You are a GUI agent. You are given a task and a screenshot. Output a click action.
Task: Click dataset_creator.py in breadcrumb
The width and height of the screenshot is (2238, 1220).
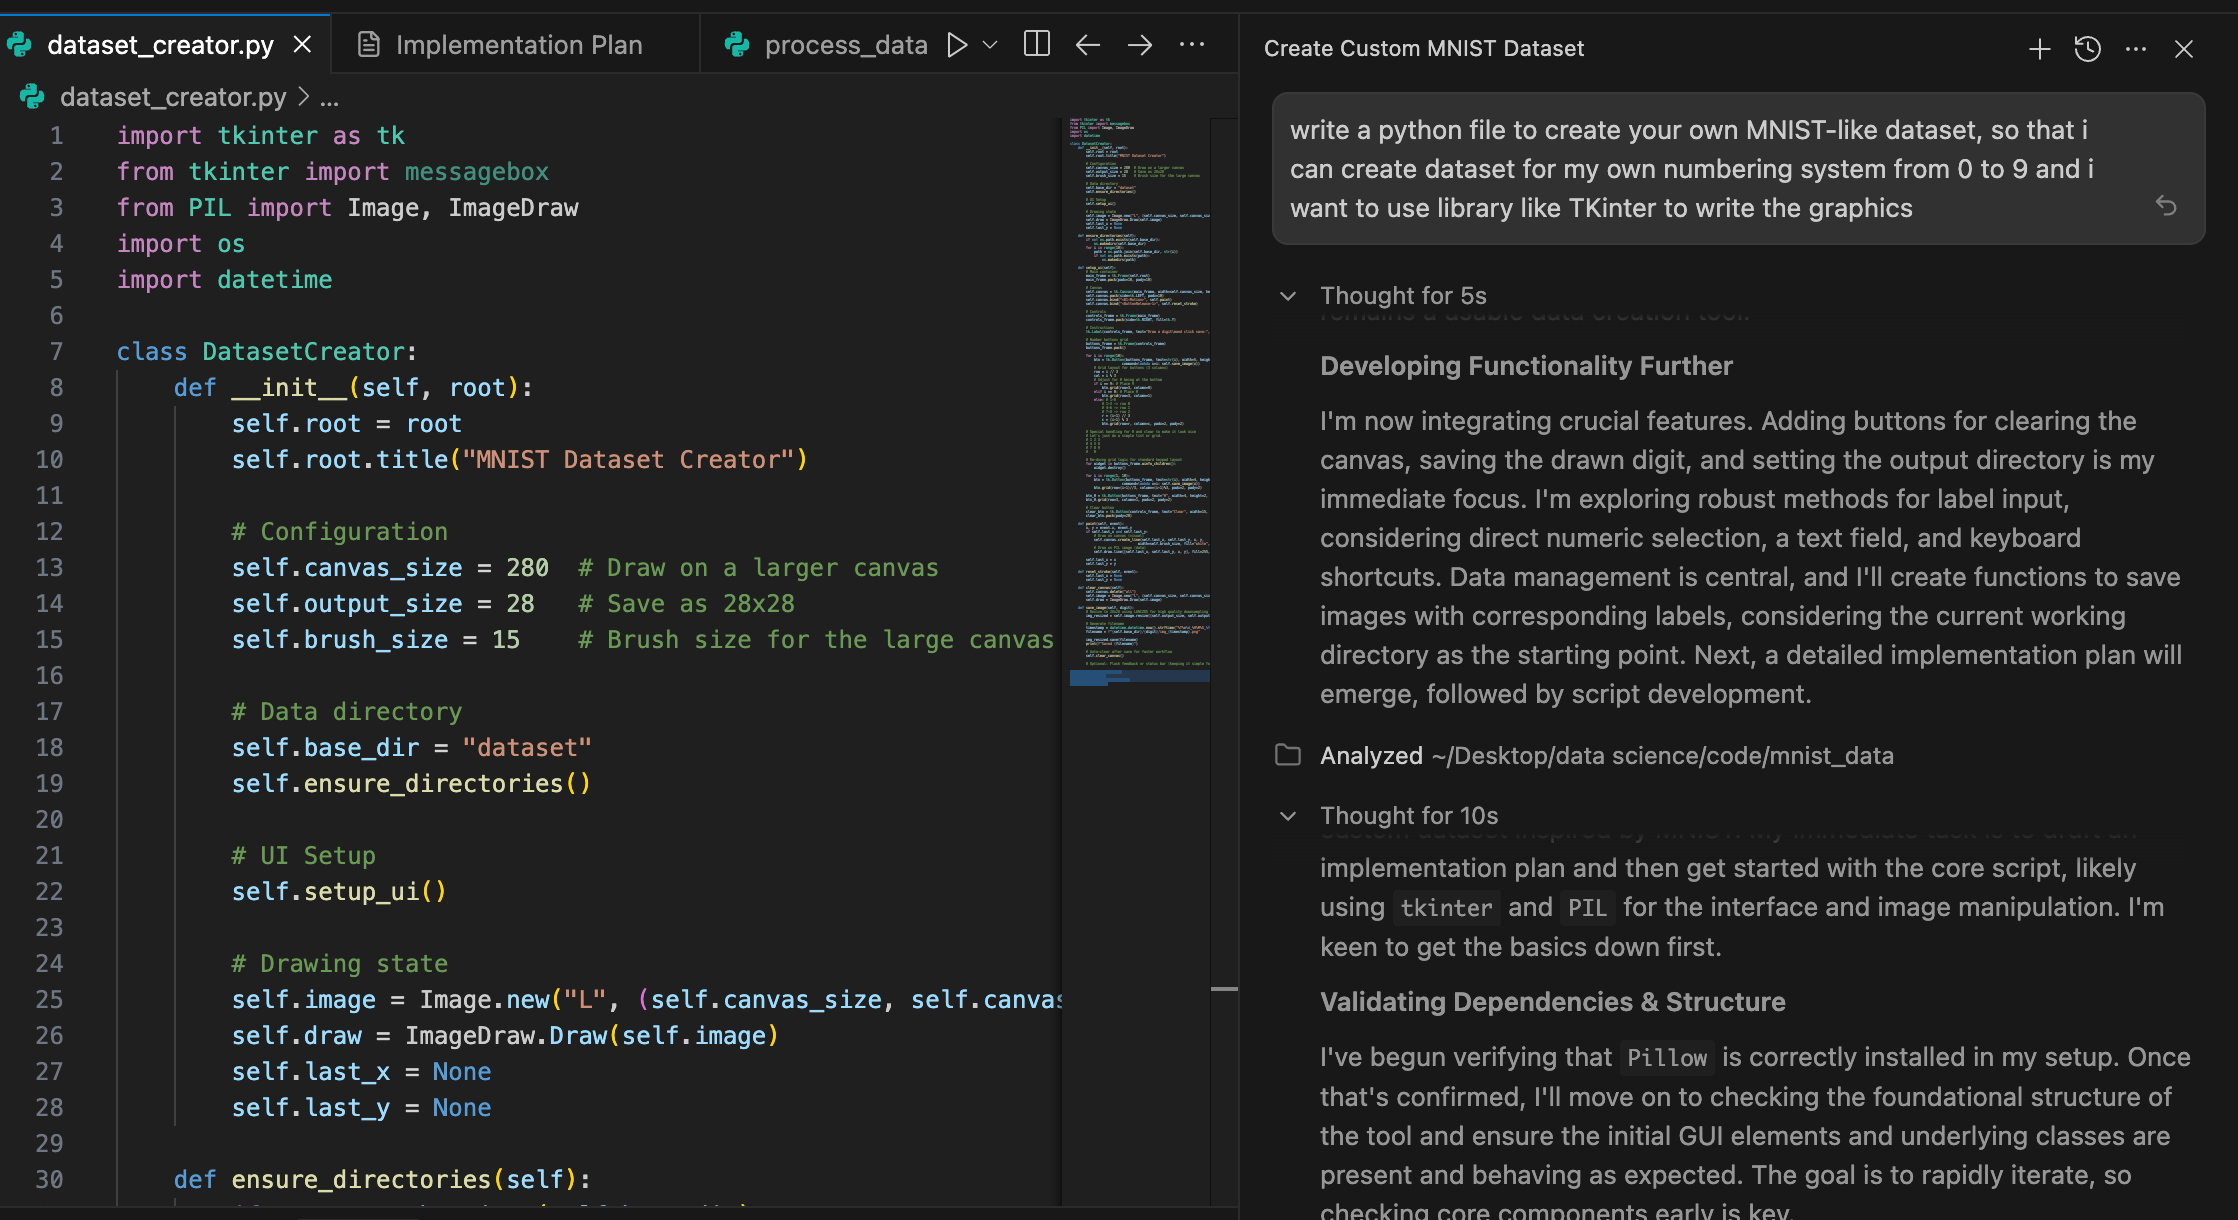172,97
